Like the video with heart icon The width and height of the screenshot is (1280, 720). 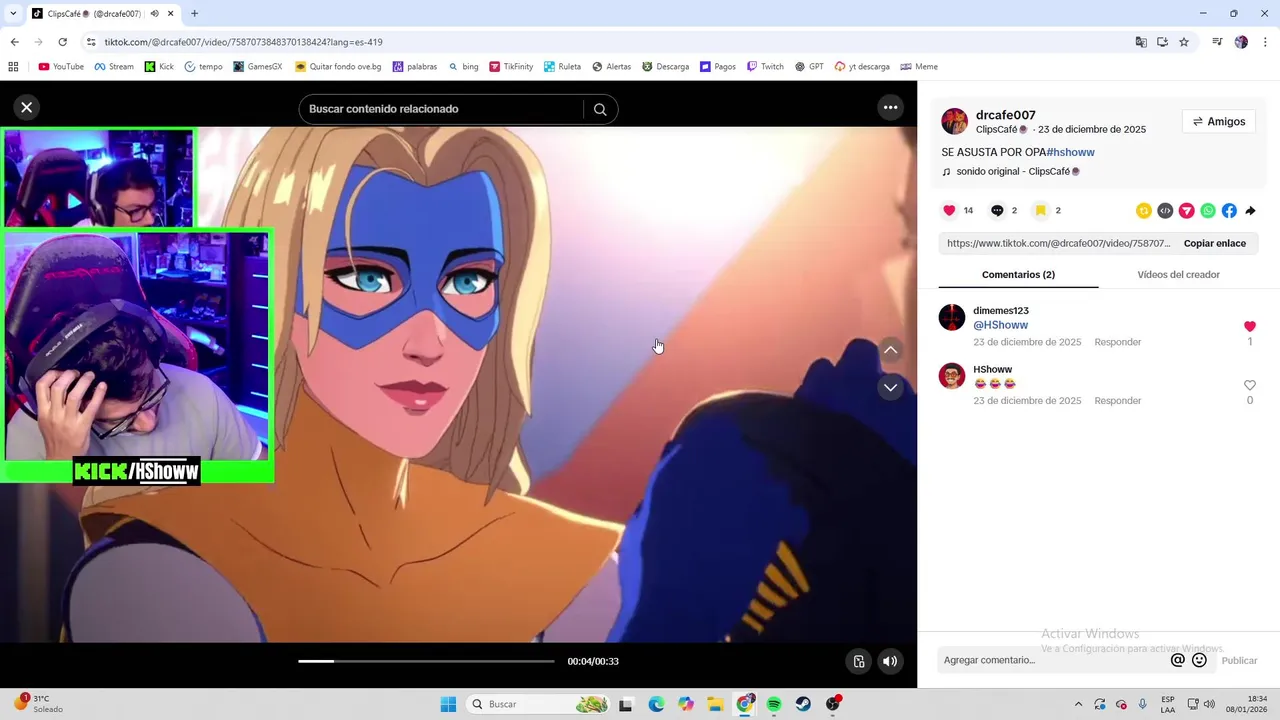[949, 210]
